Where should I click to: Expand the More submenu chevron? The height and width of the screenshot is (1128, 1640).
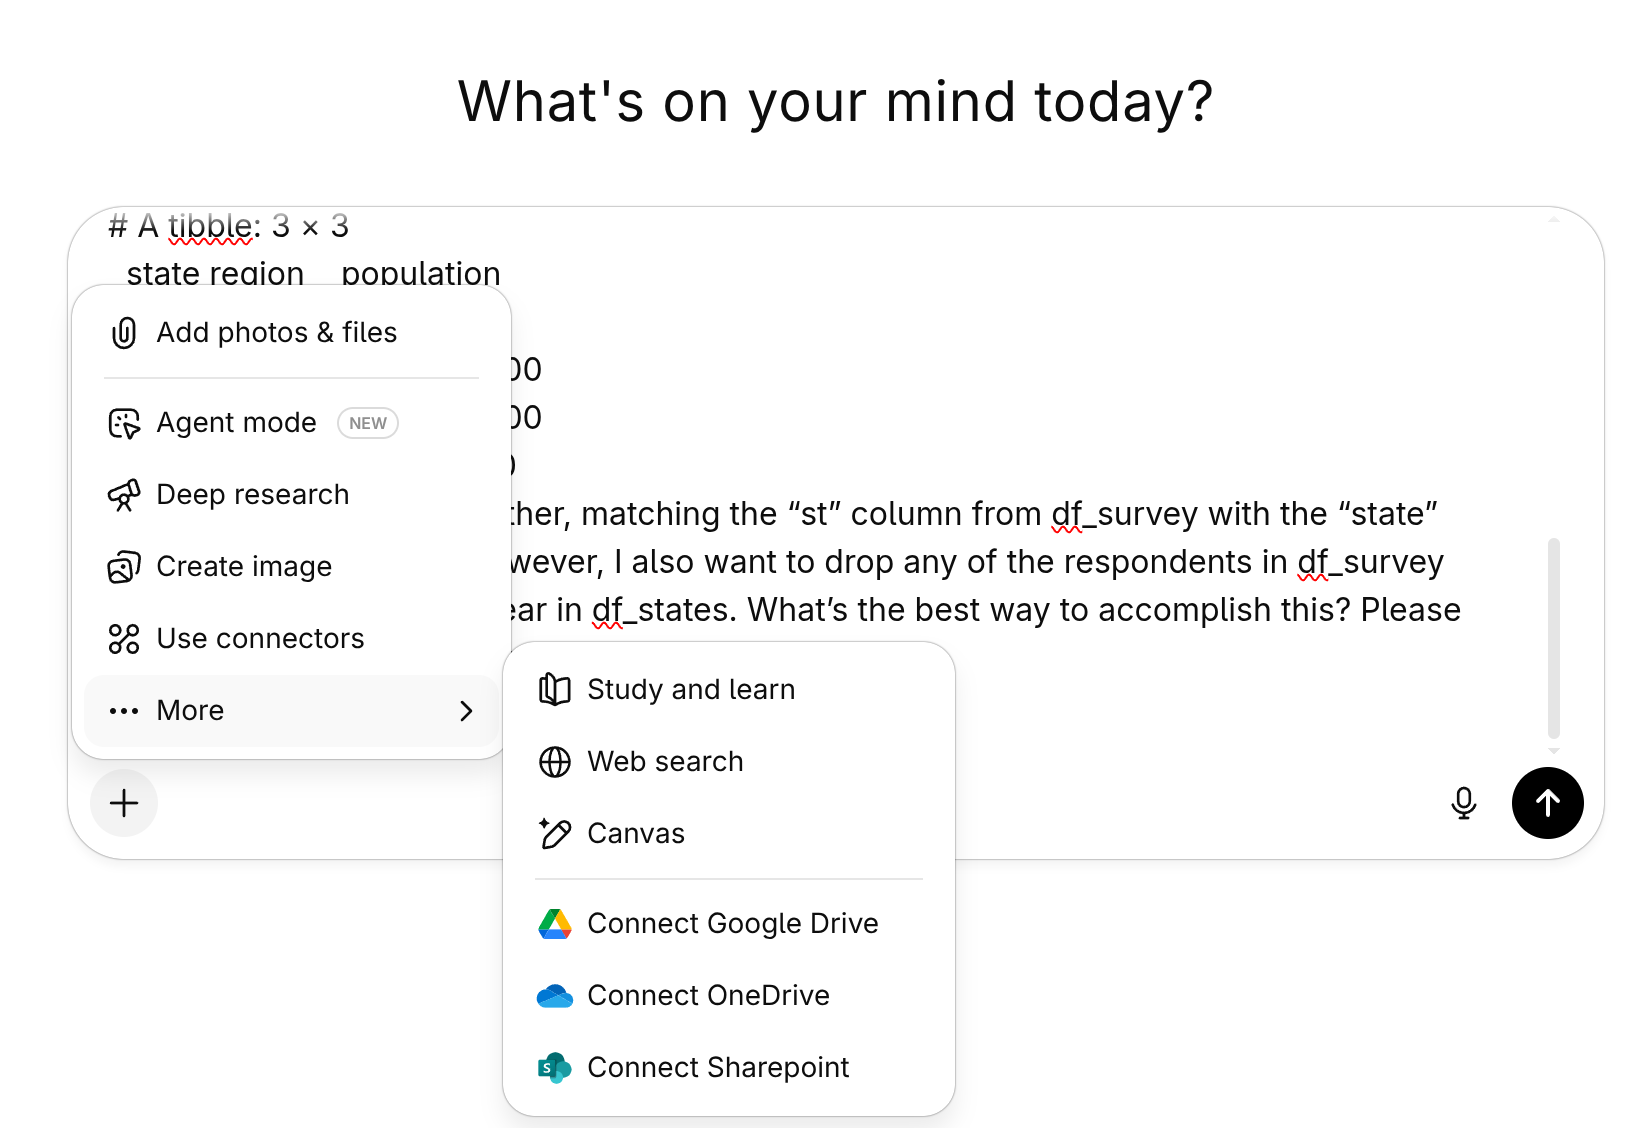(x=466, y=711)
